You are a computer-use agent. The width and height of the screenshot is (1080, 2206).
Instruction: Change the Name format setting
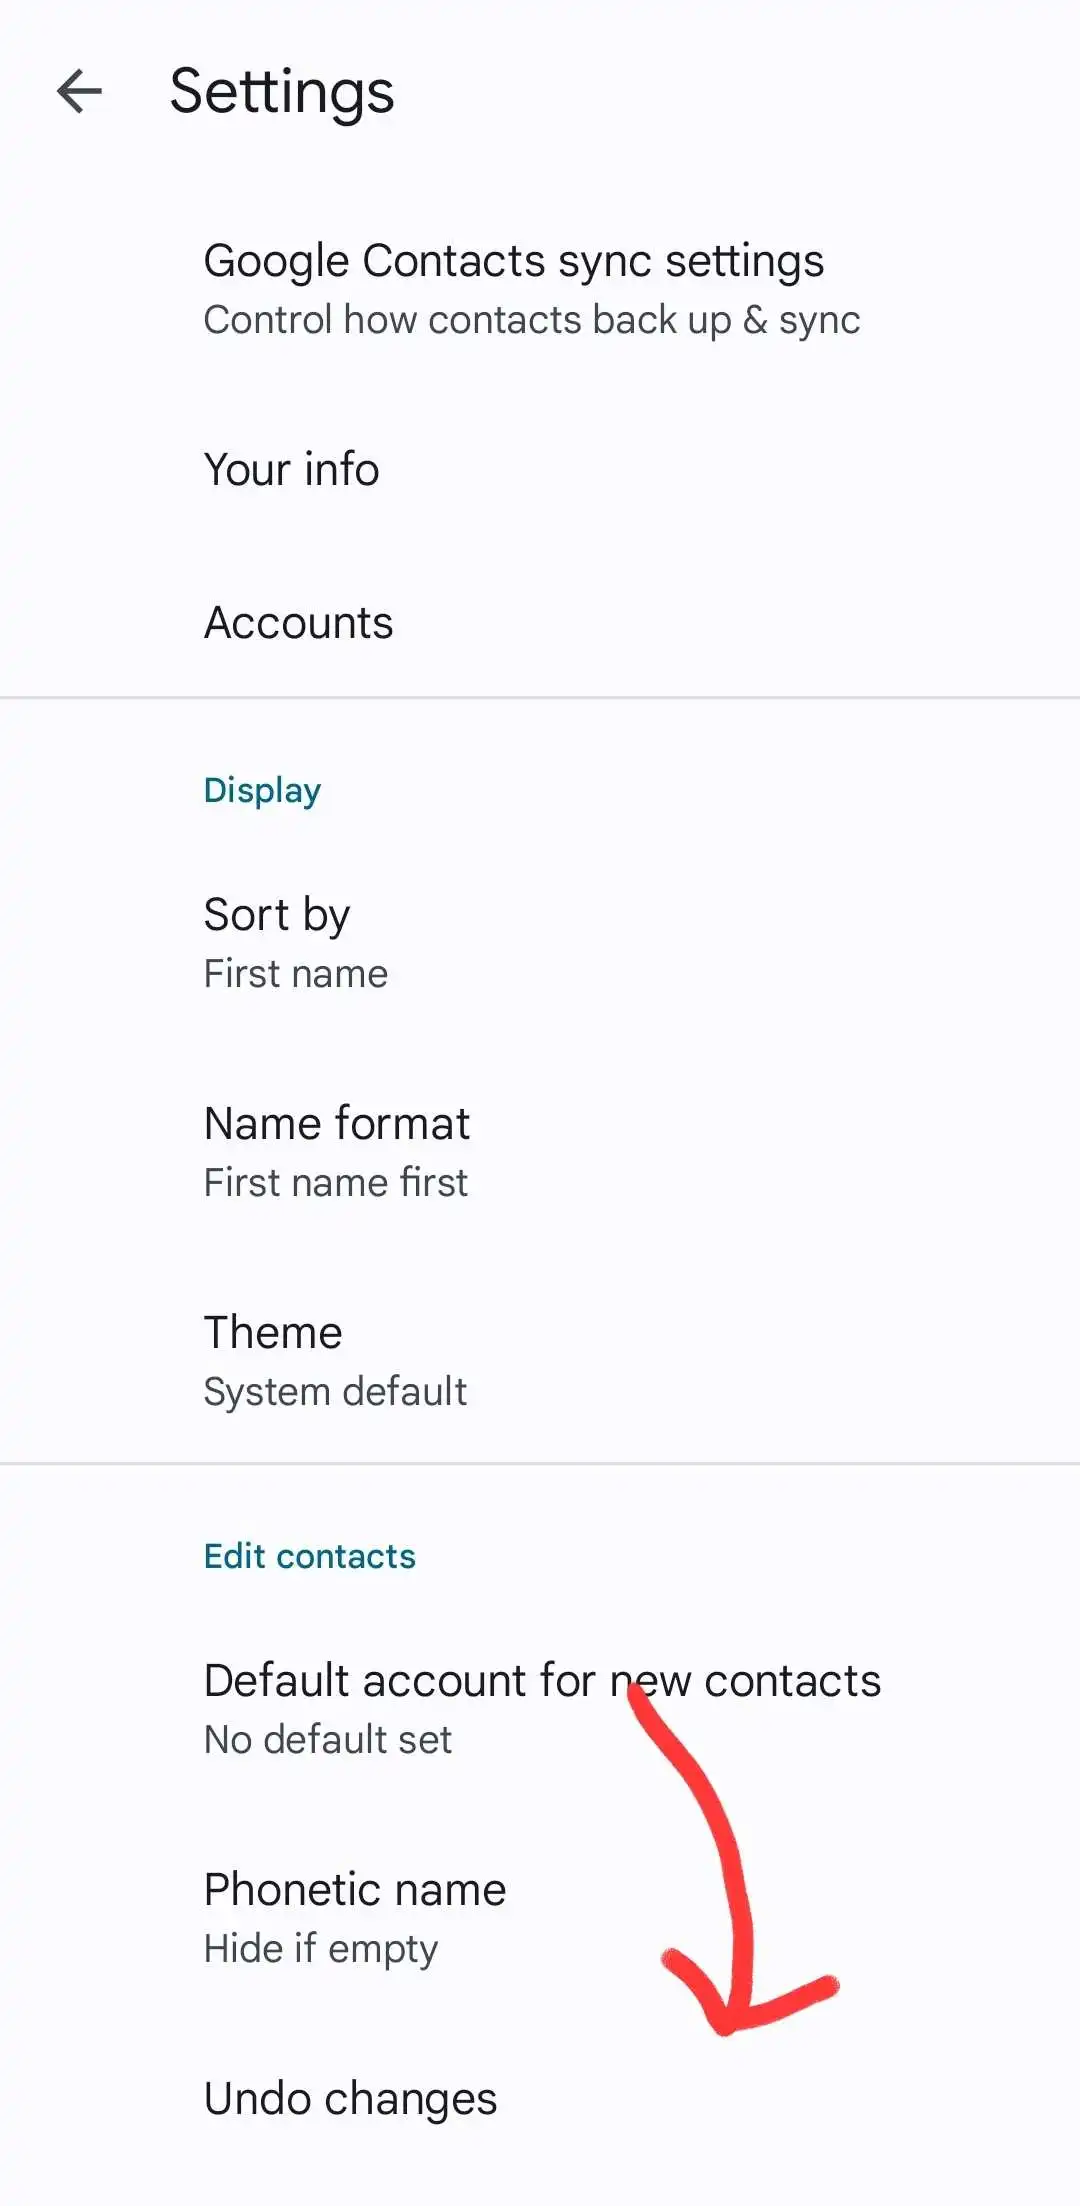540,1152
